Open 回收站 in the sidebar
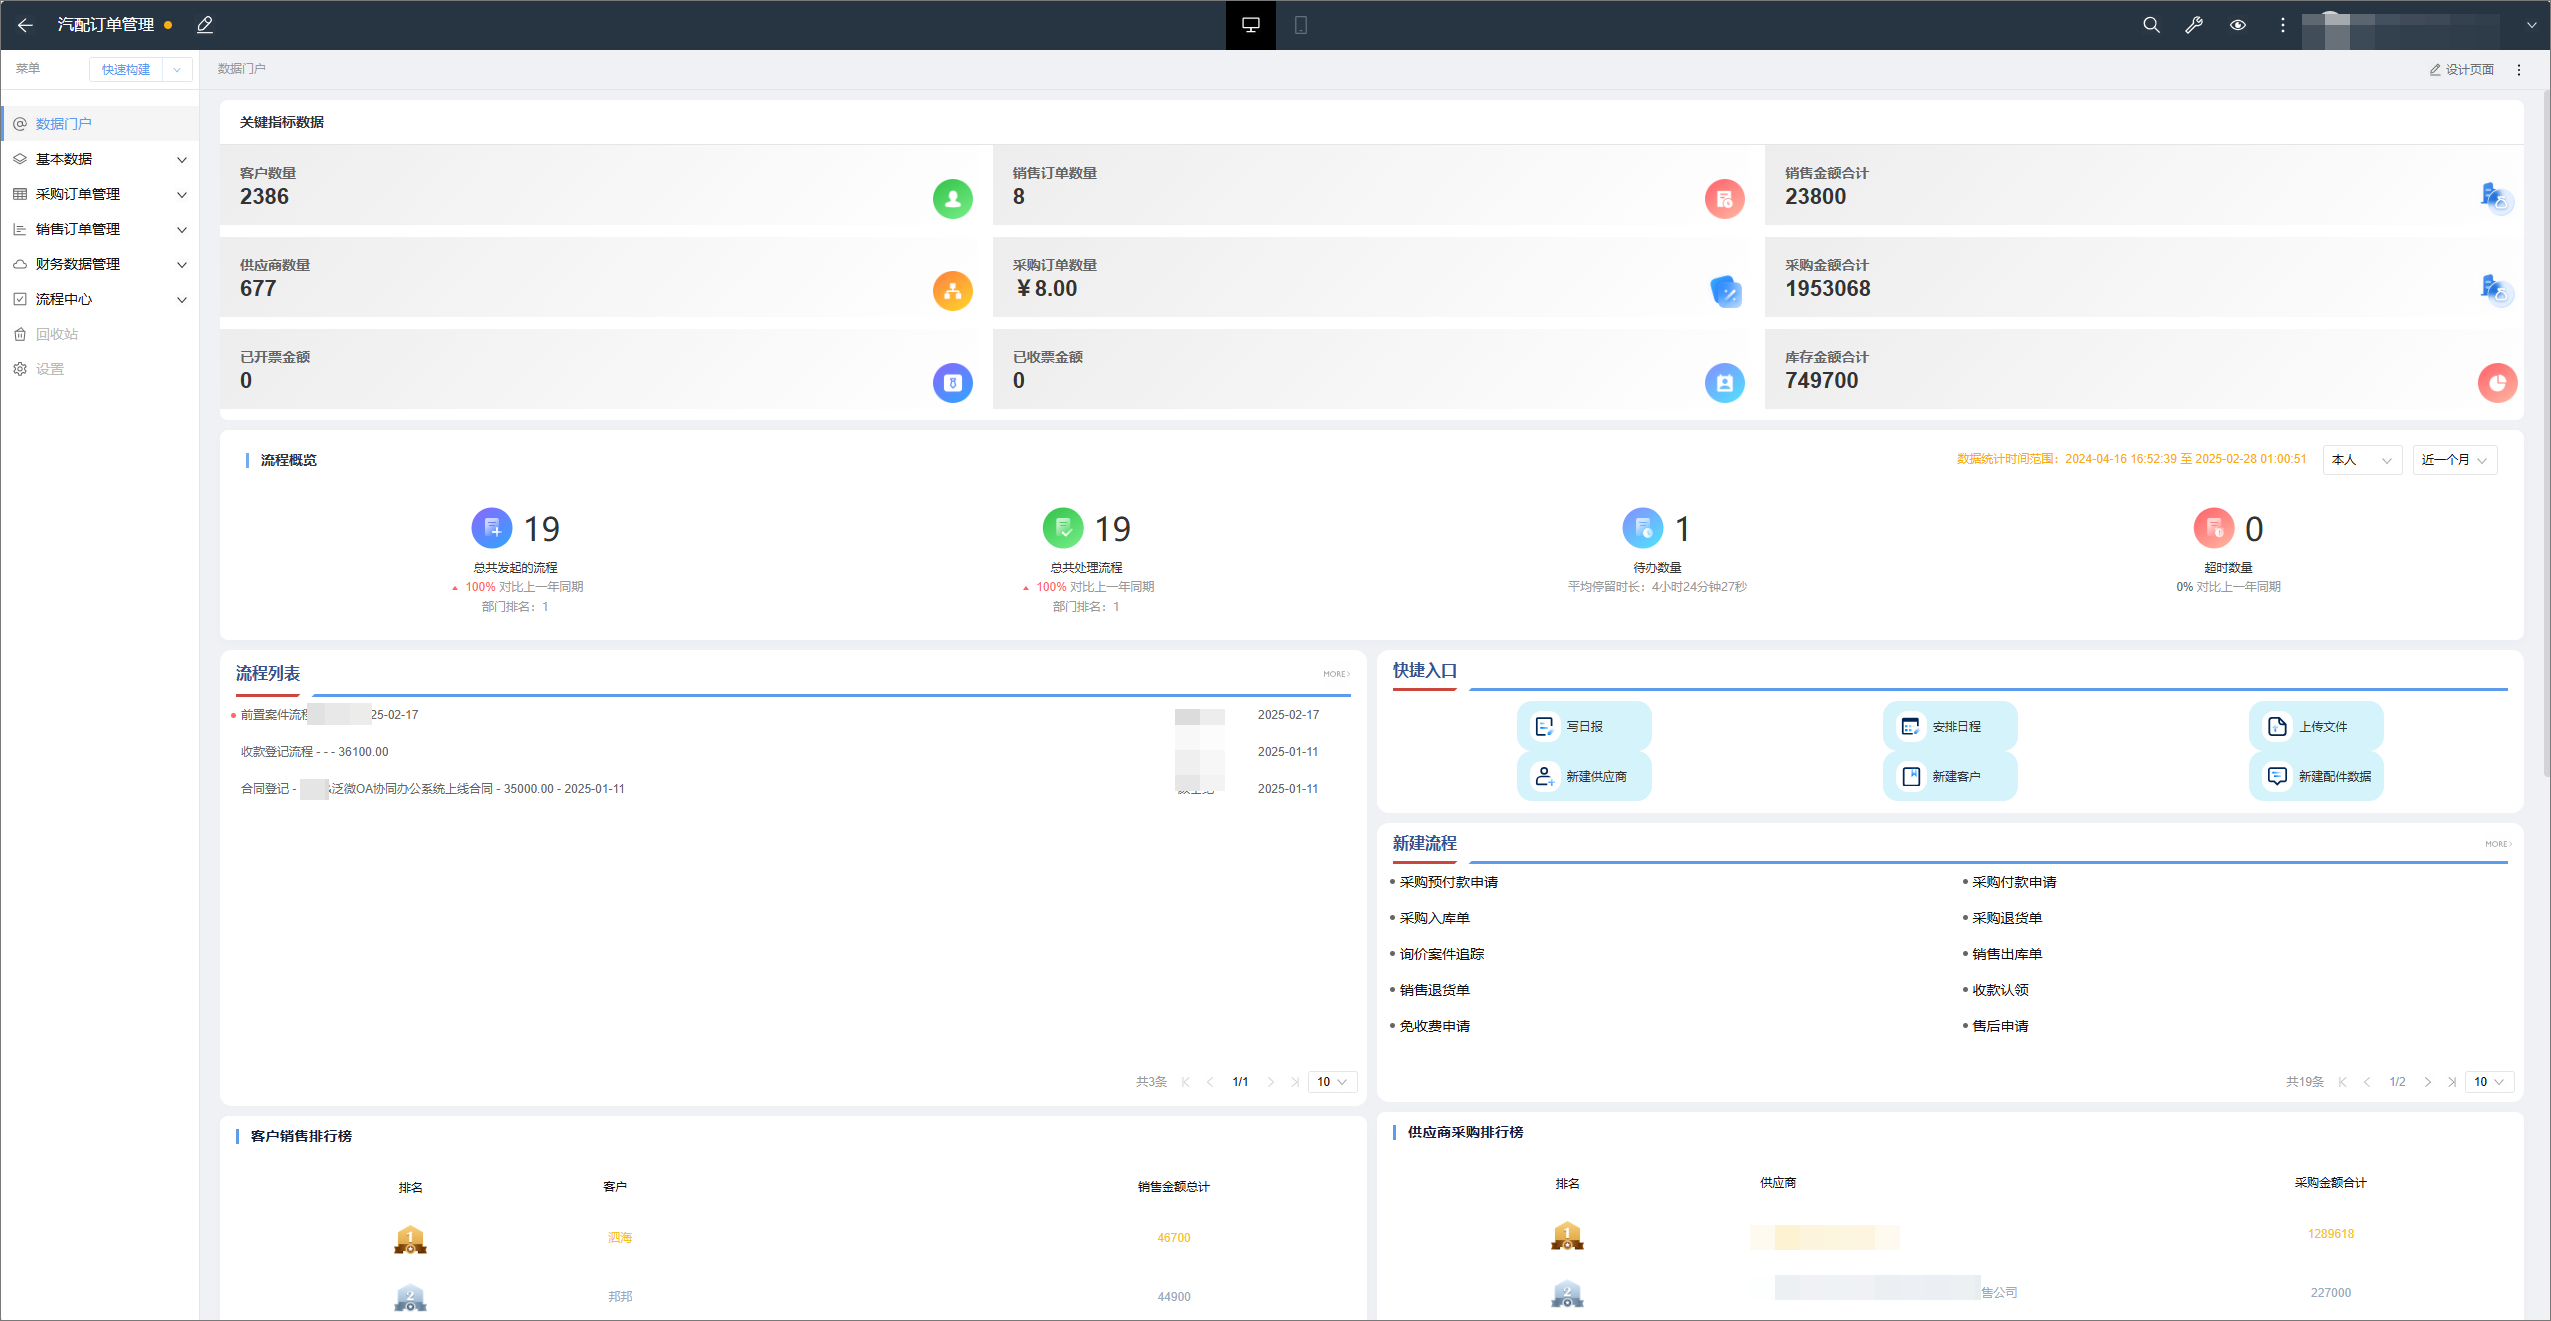 pyautogui.click(x=100, y=334)
